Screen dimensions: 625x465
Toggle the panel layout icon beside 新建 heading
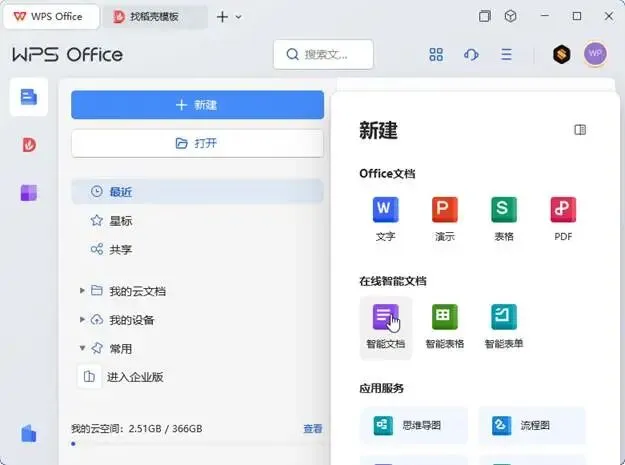click(x=580, y=130)
